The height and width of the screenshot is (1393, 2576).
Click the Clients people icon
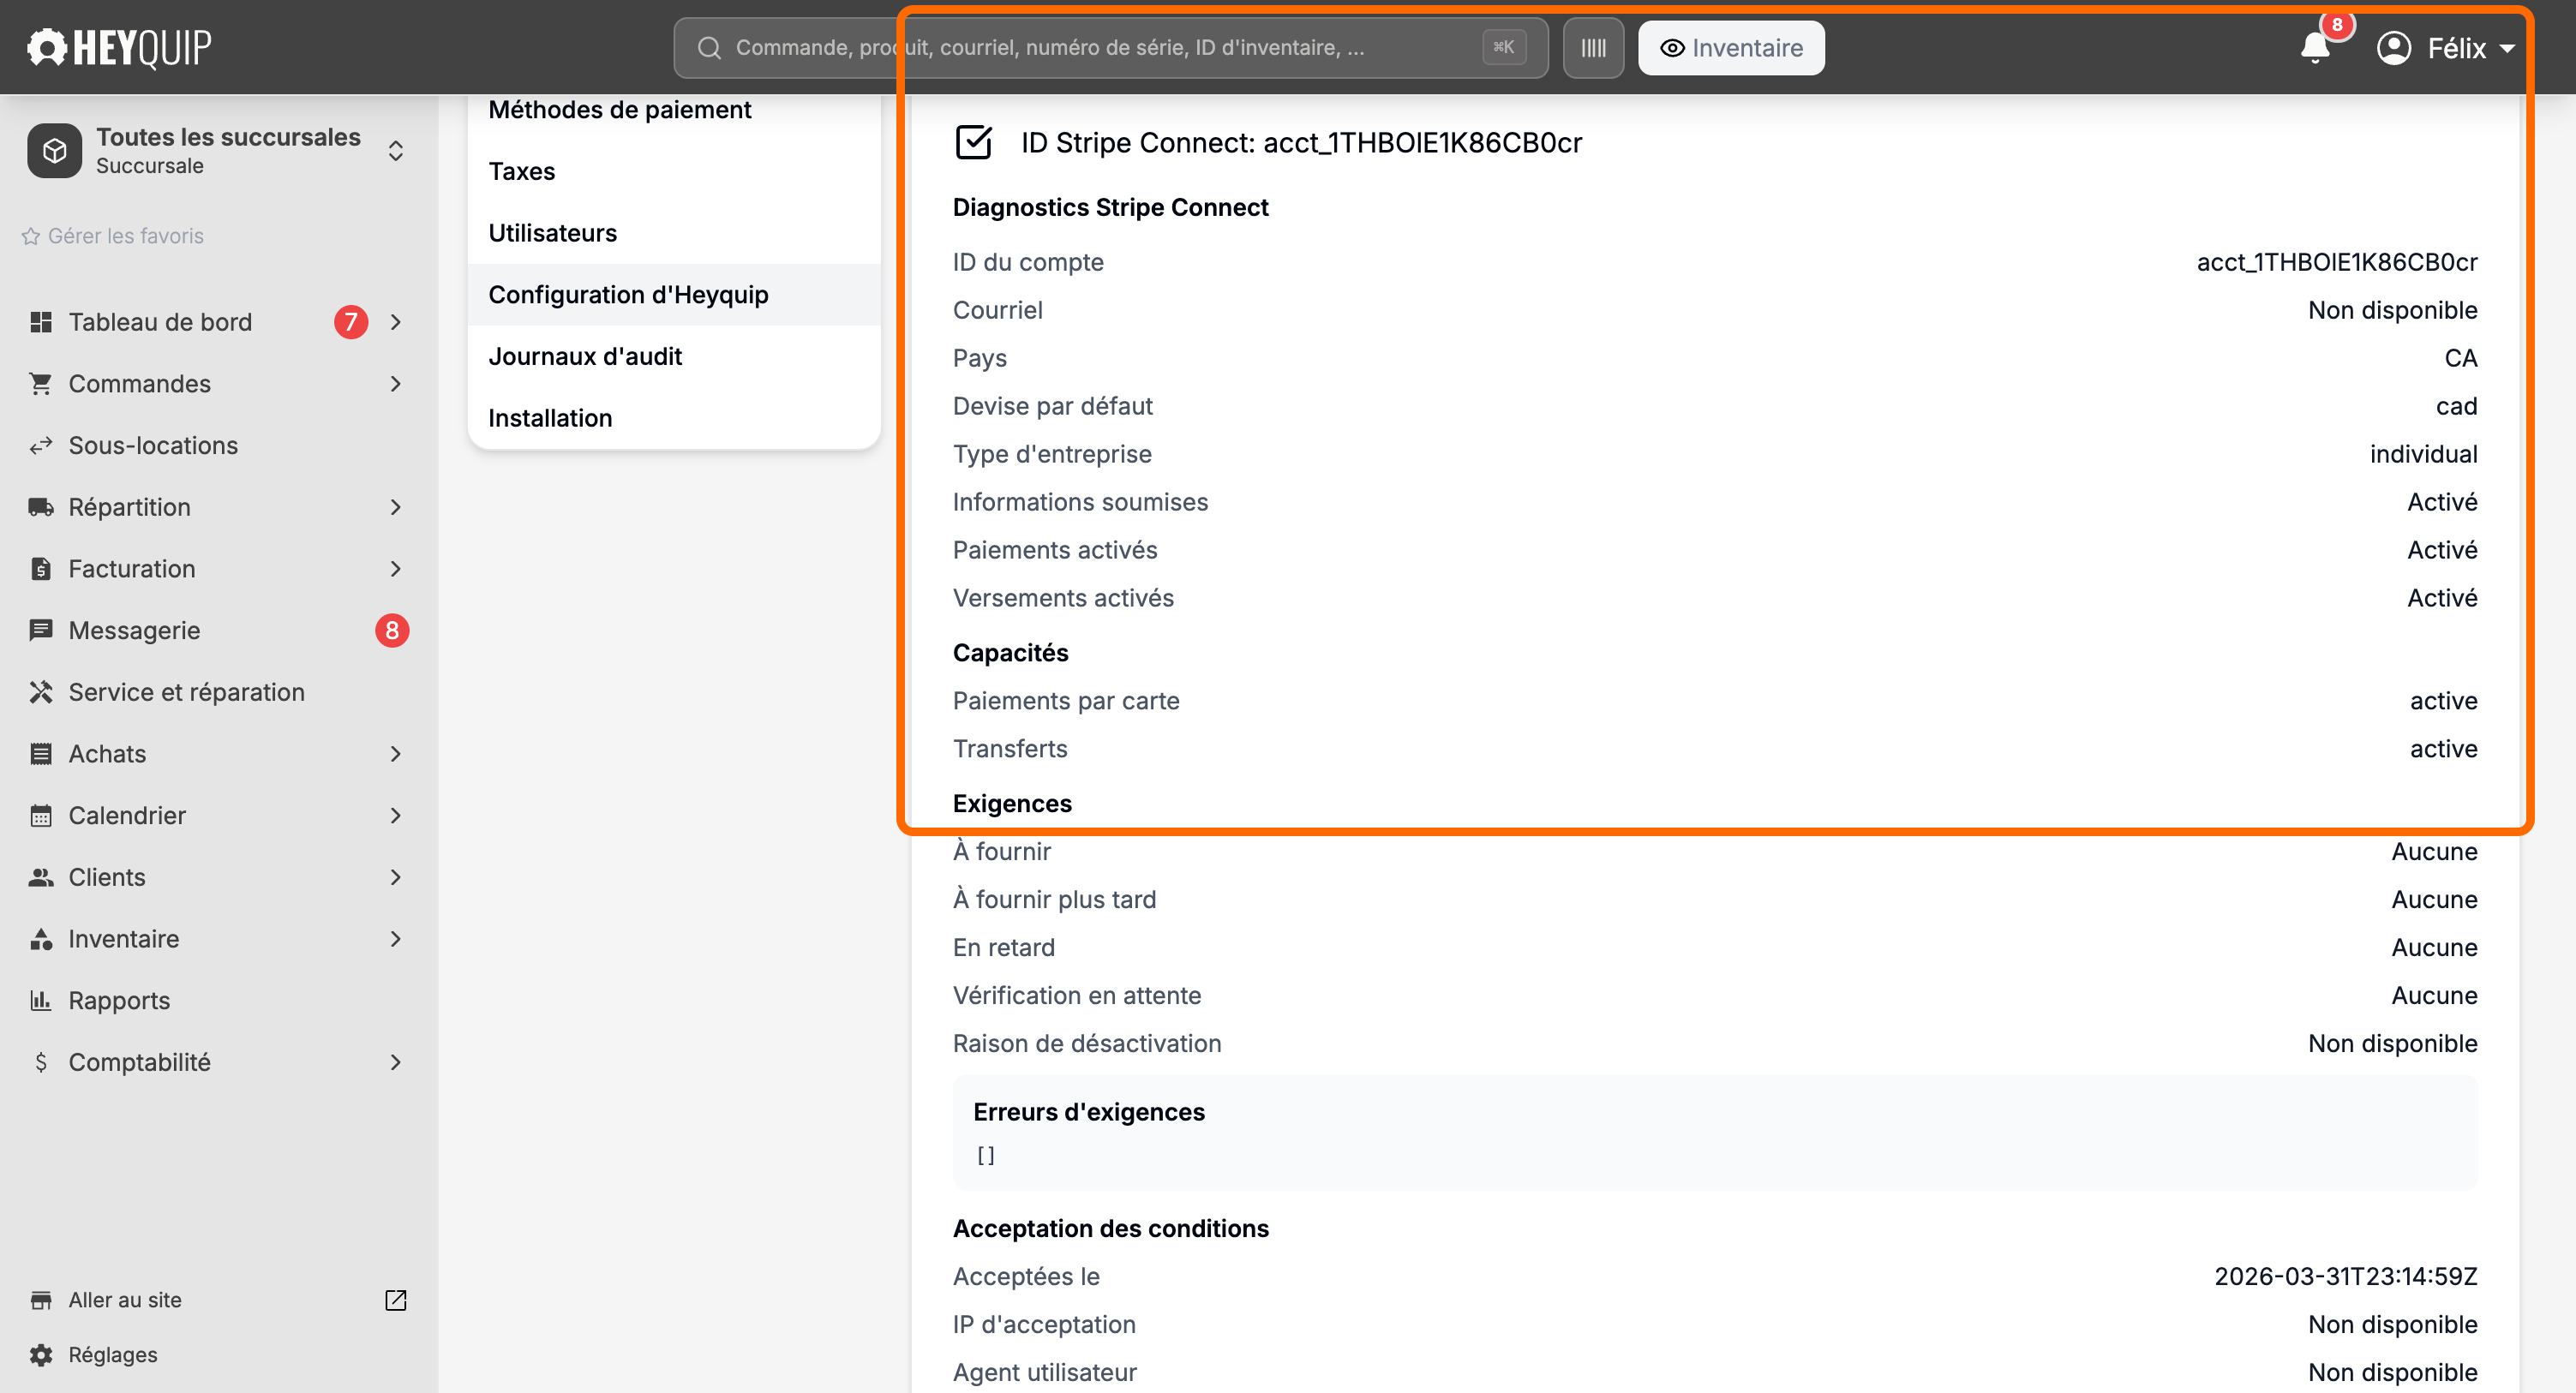point(41,877)
